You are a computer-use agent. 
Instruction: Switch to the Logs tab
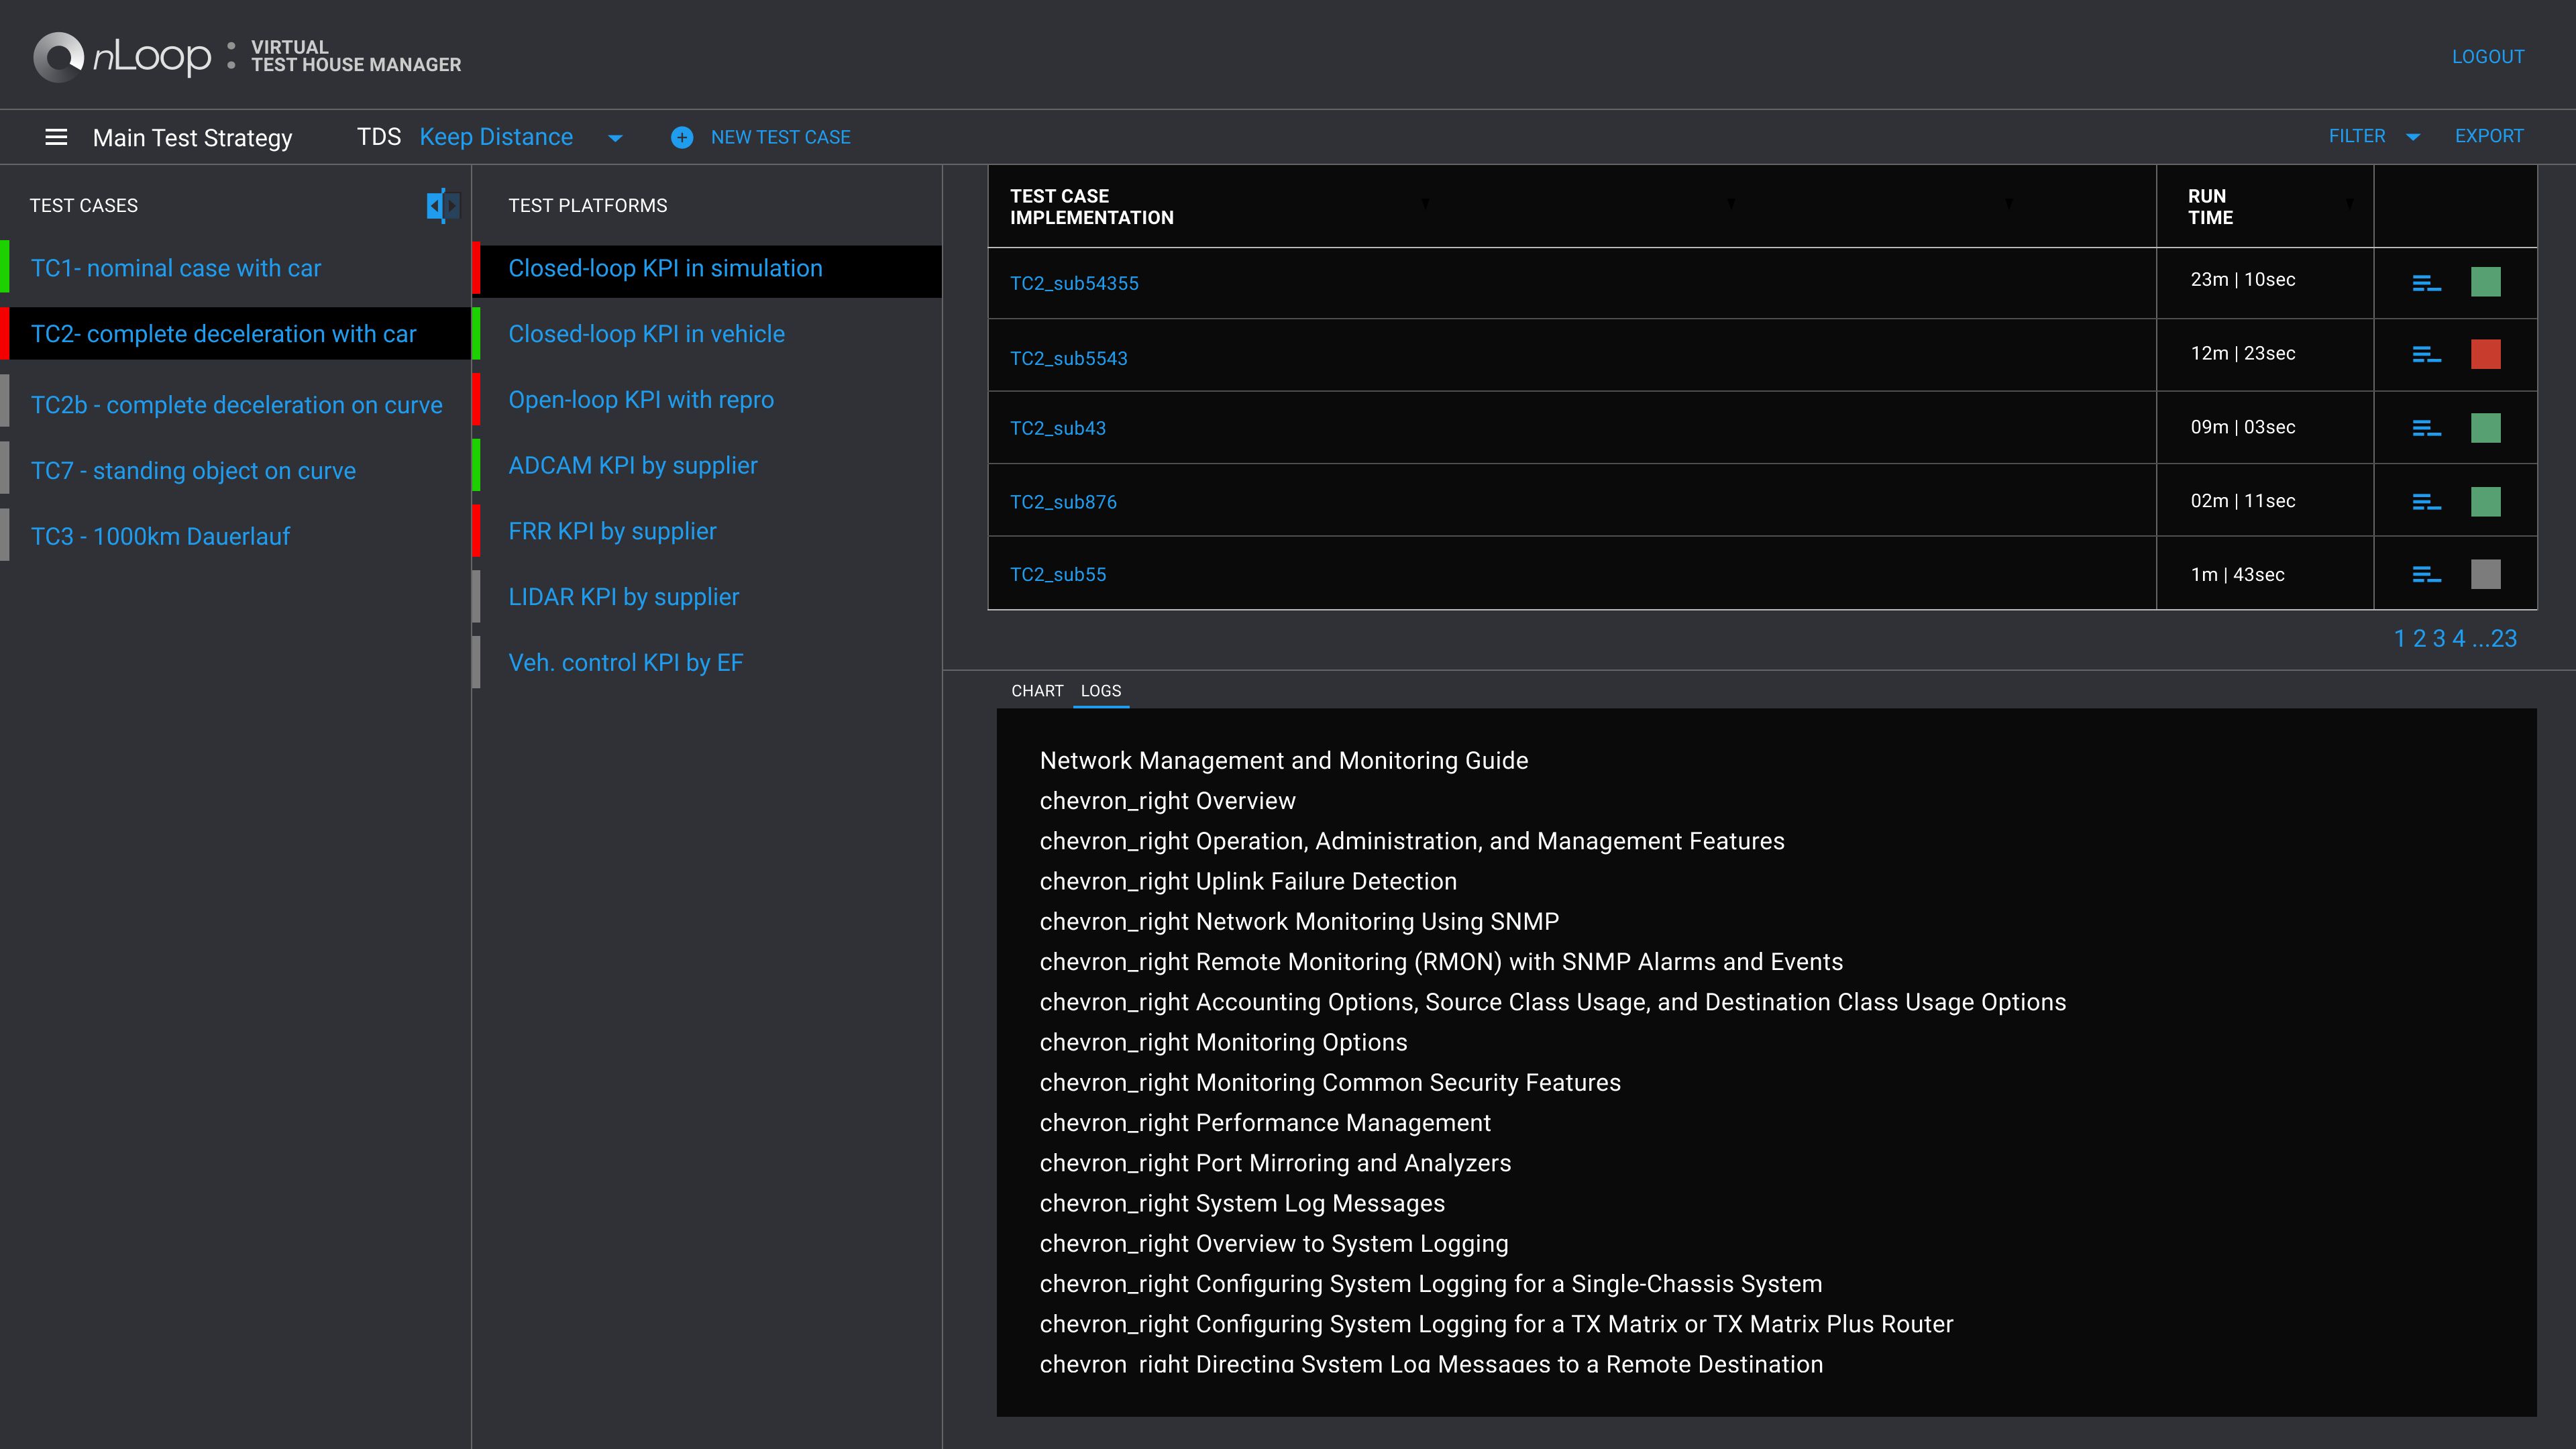(x=1100, y=691)
